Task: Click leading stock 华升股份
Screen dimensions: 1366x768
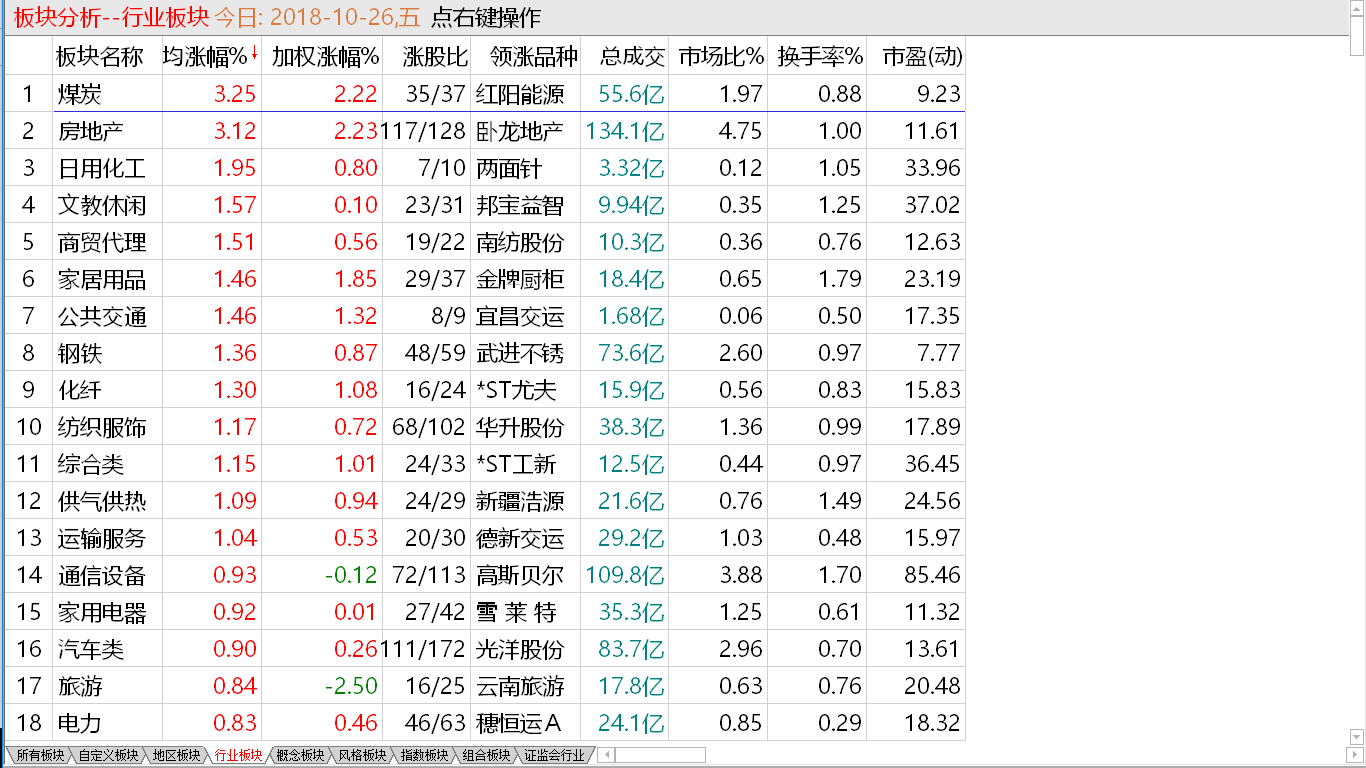Action: point(520,427)
